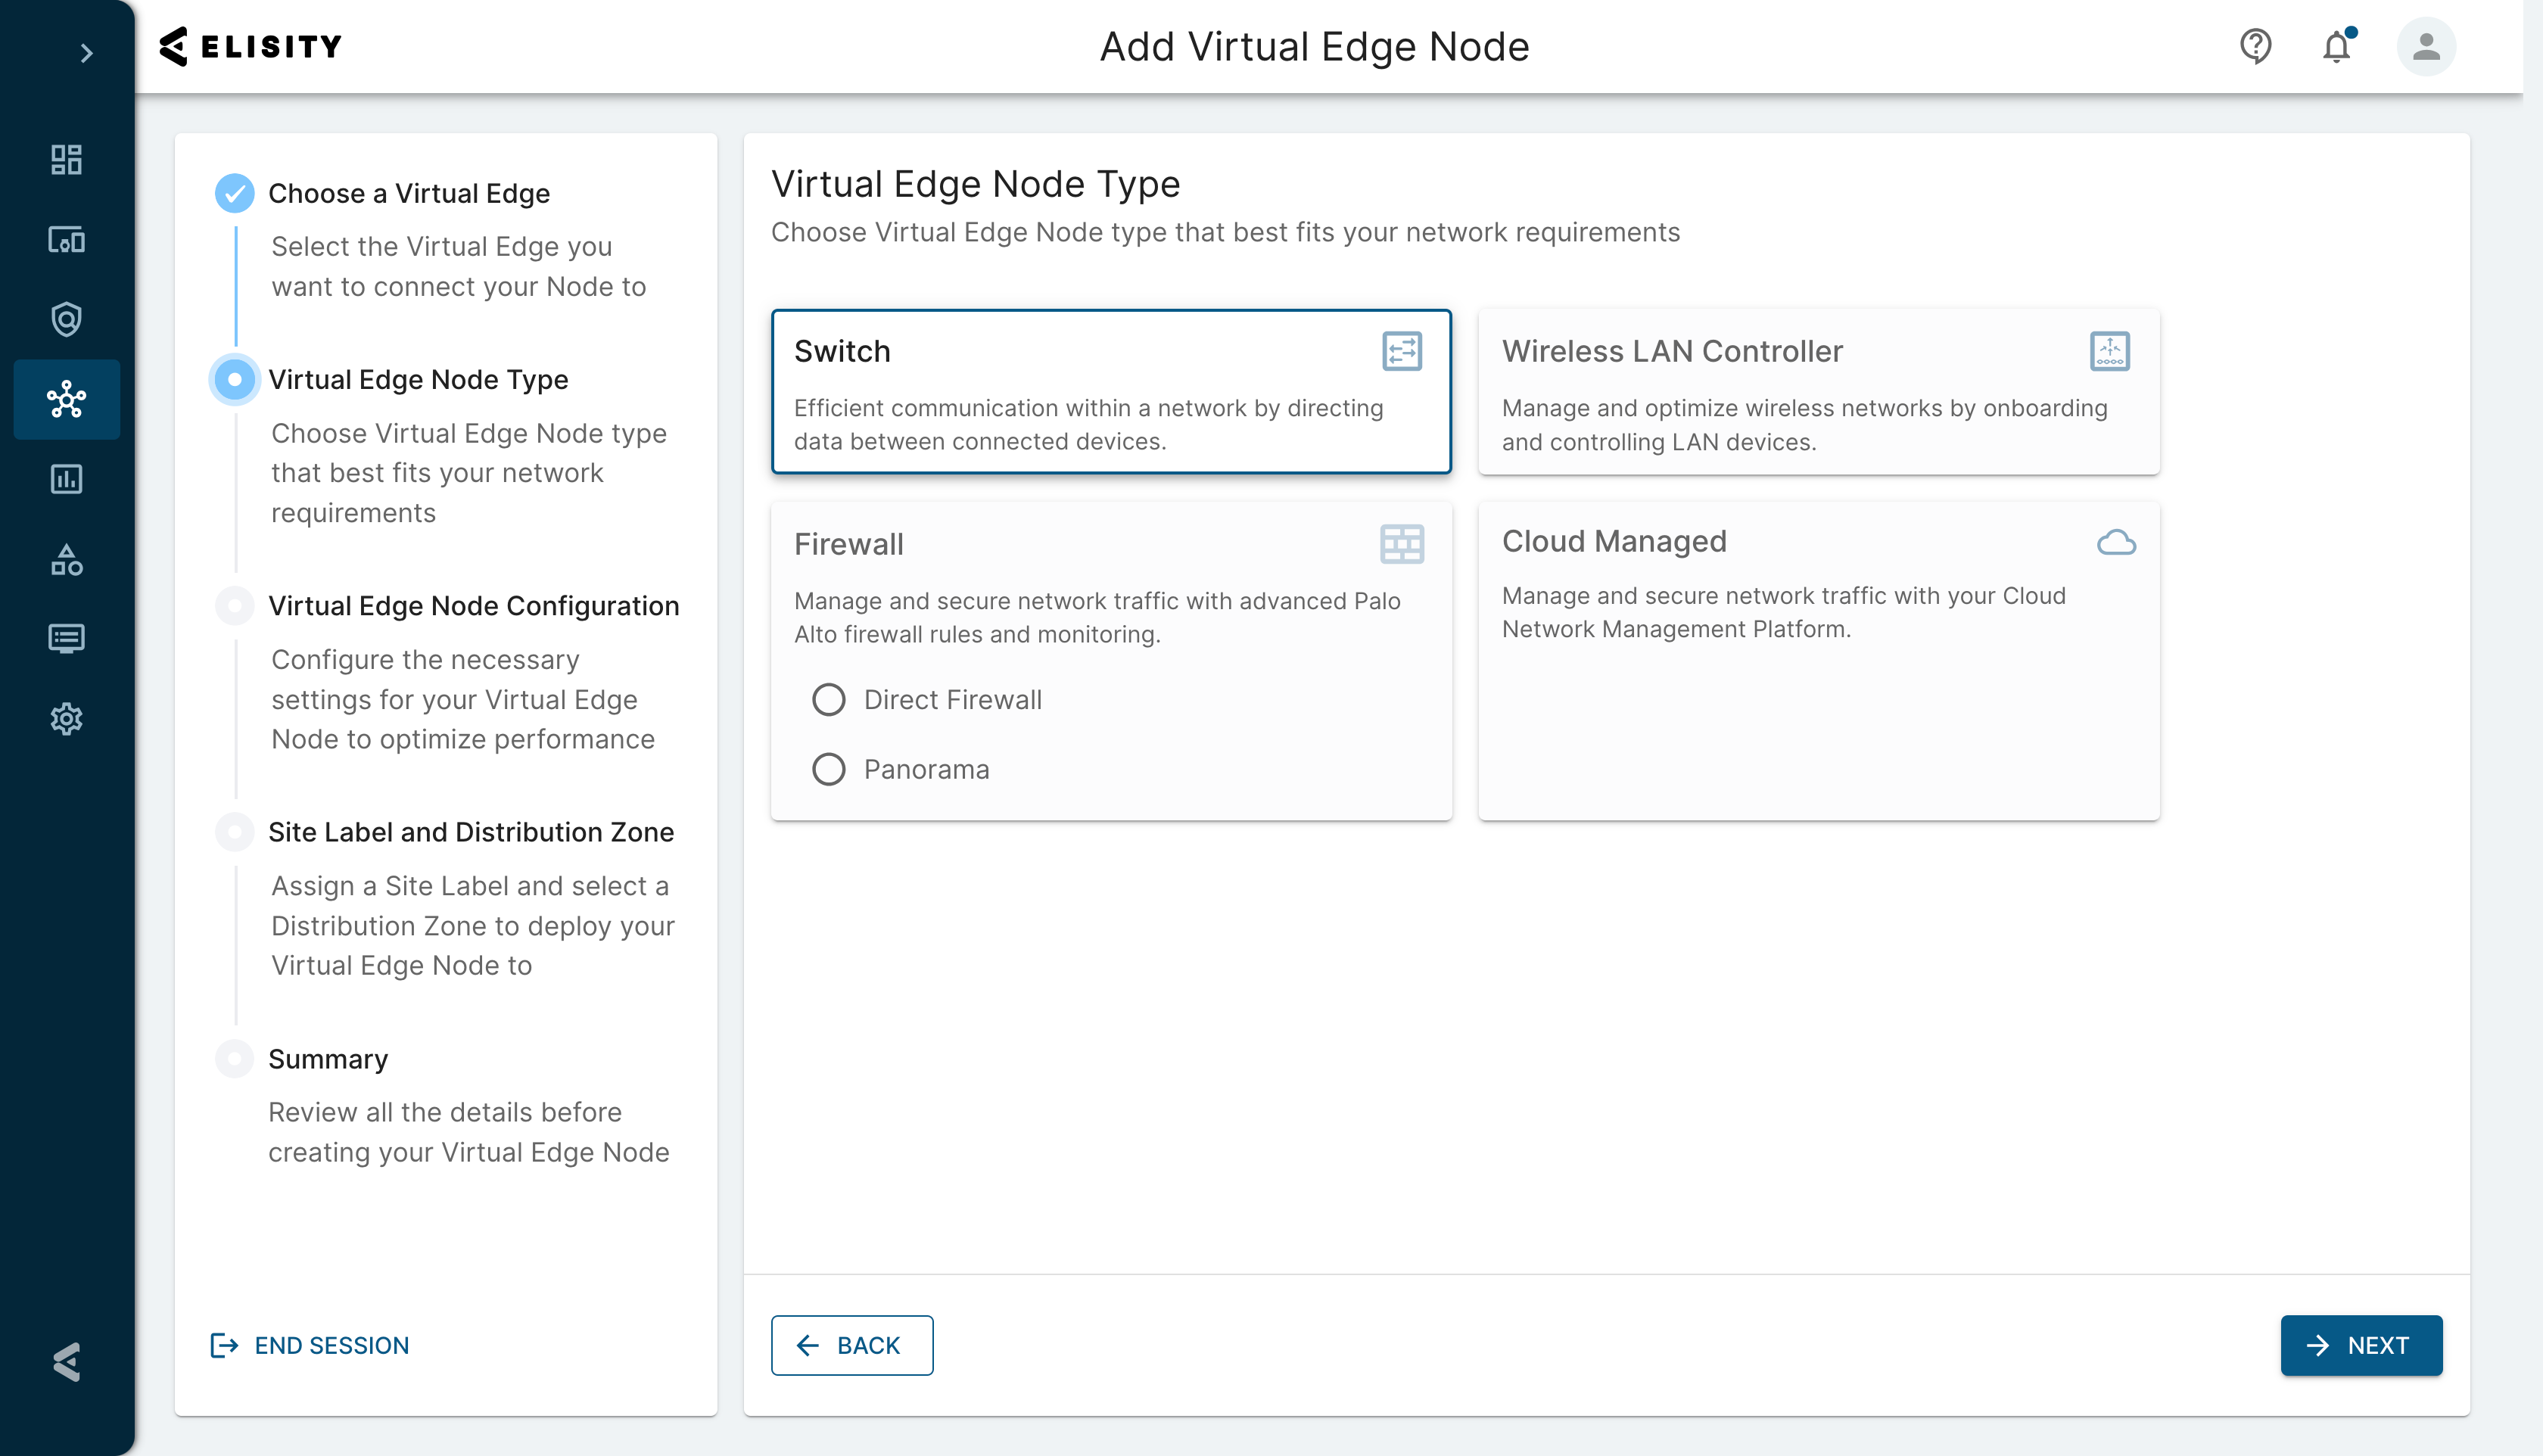This screenshot has height=1456, width=2543.
Task: Go to Virtual Edge Node Type step
Action: pos(418,379)
